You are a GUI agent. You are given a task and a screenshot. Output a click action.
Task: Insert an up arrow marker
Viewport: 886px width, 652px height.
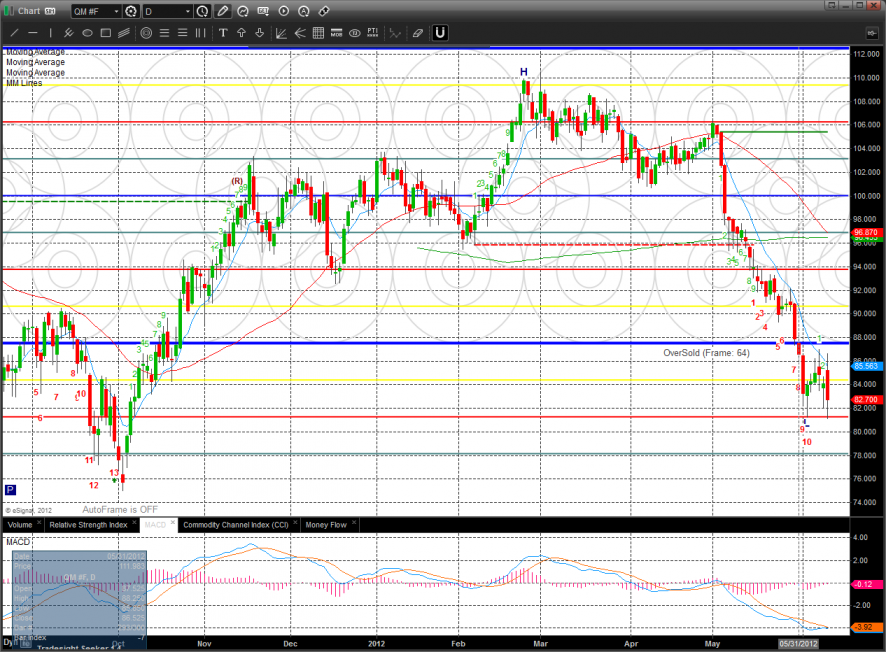(x=242, y=32)
